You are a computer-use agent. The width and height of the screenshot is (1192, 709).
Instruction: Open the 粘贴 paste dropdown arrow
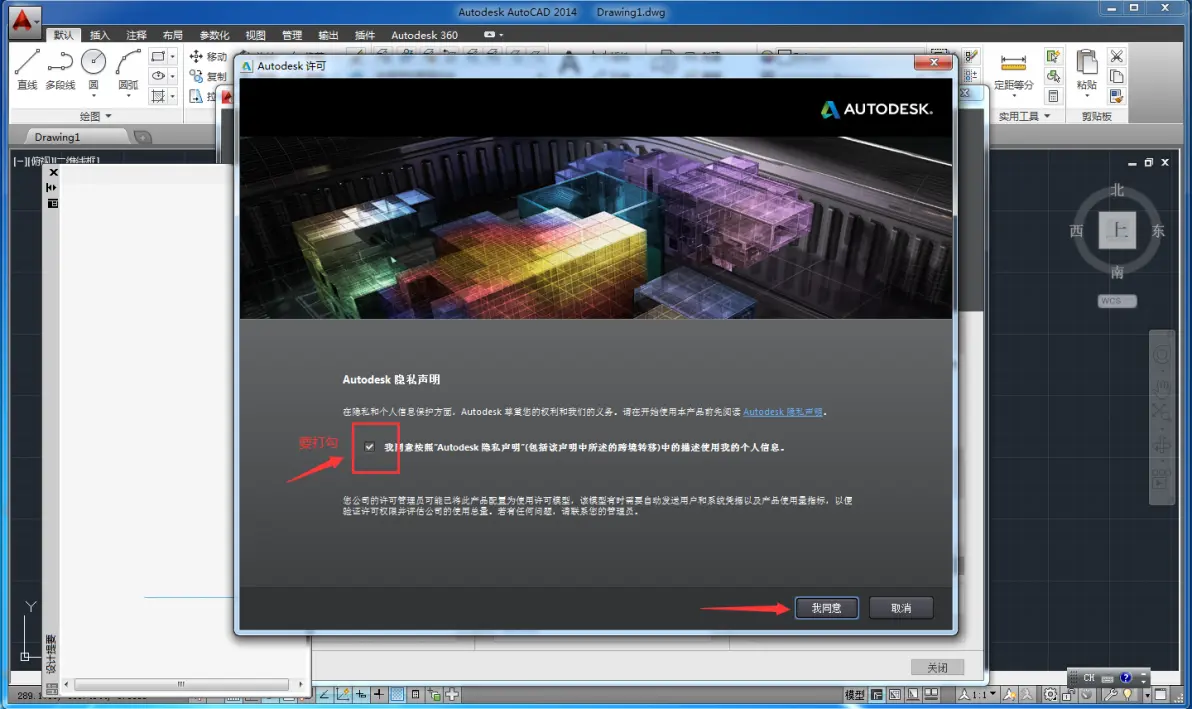click(1086, 96)
